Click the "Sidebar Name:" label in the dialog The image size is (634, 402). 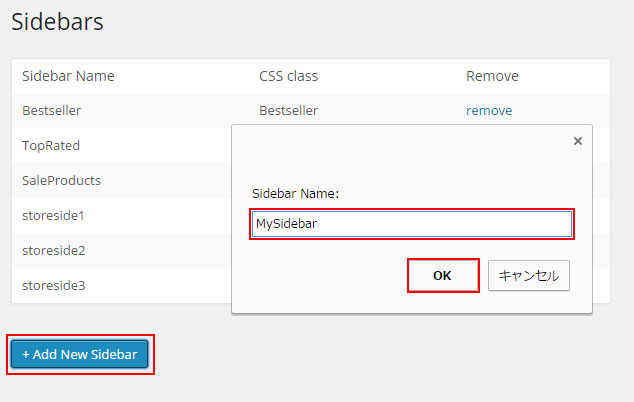tap(295, 193)
